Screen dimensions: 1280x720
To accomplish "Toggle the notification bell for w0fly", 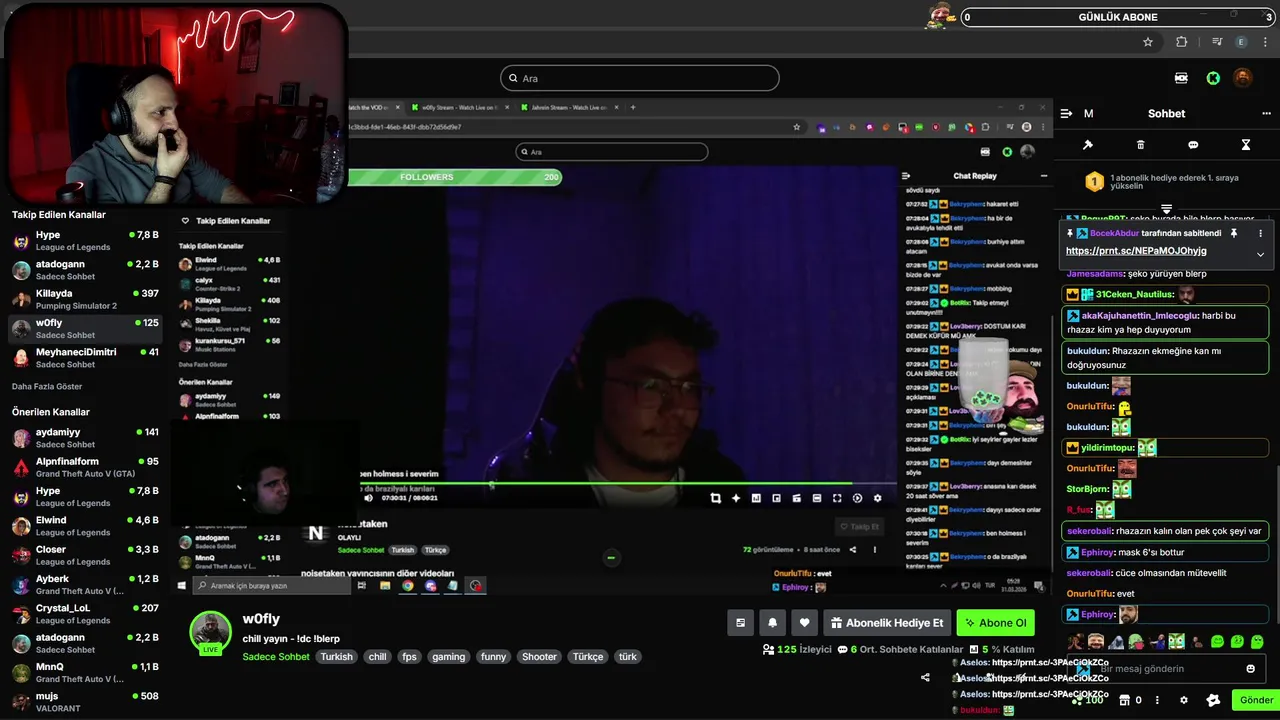I will 772,622.
